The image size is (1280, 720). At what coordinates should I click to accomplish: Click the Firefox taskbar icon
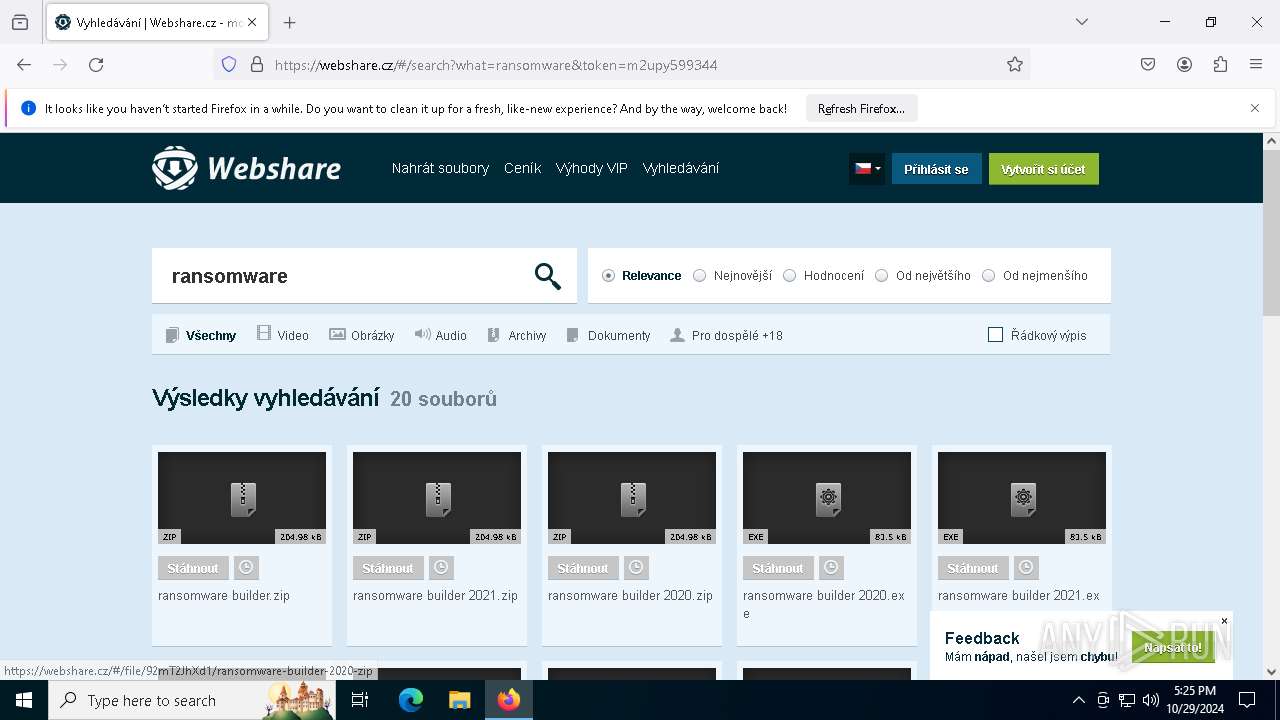pos(509,700)
